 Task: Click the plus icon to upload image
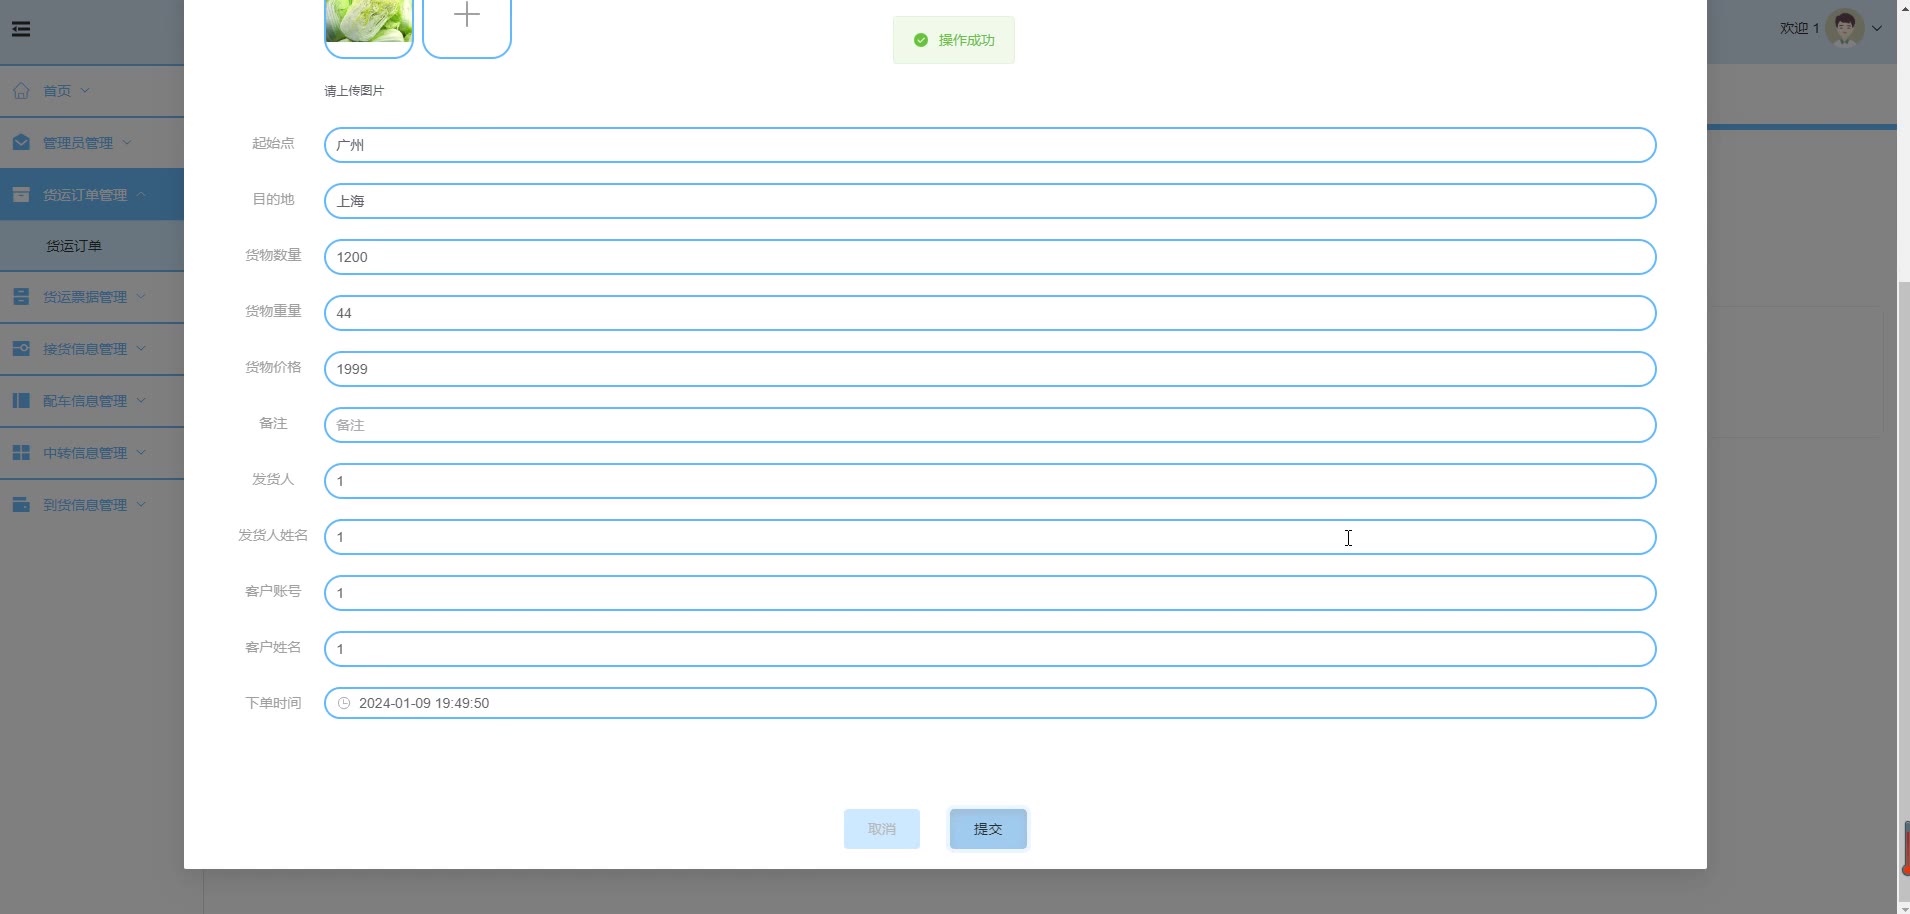tap(467, 14)
